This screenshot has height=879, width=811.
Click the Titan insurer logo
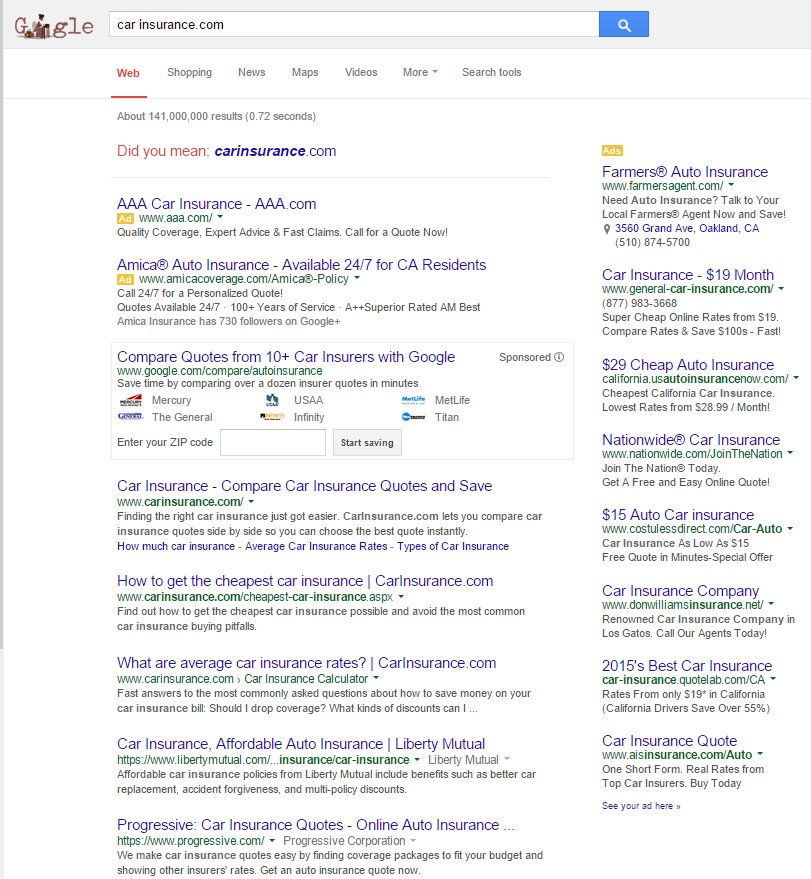(413, 417)
